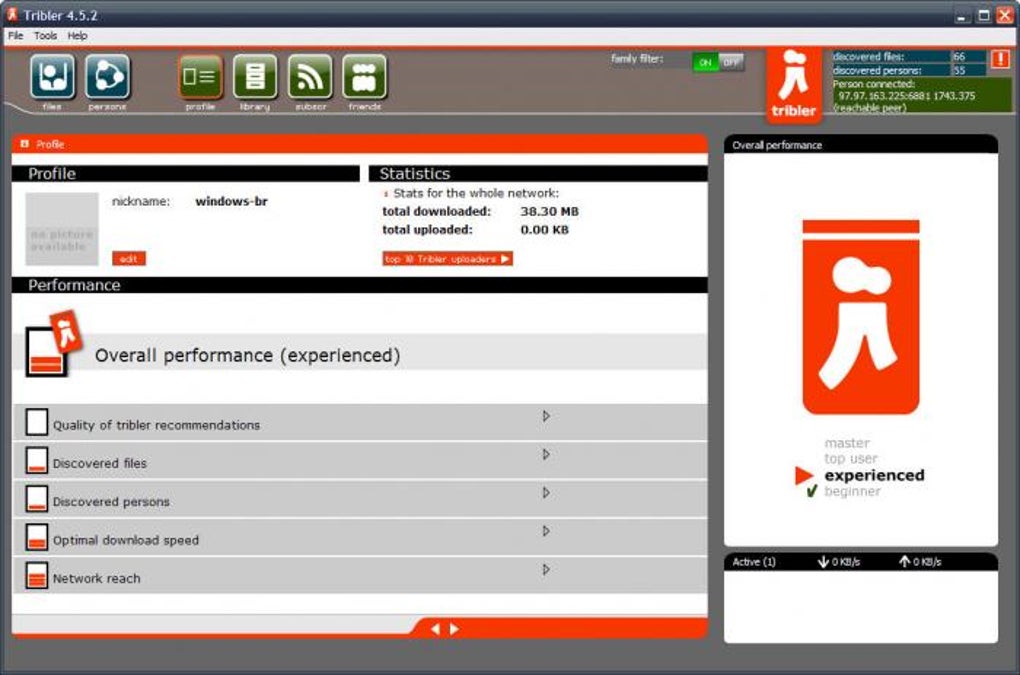Click the red experienced level arrow
Image resolution: width=1020 pixels, height=675 pixels.
(804, 475)
